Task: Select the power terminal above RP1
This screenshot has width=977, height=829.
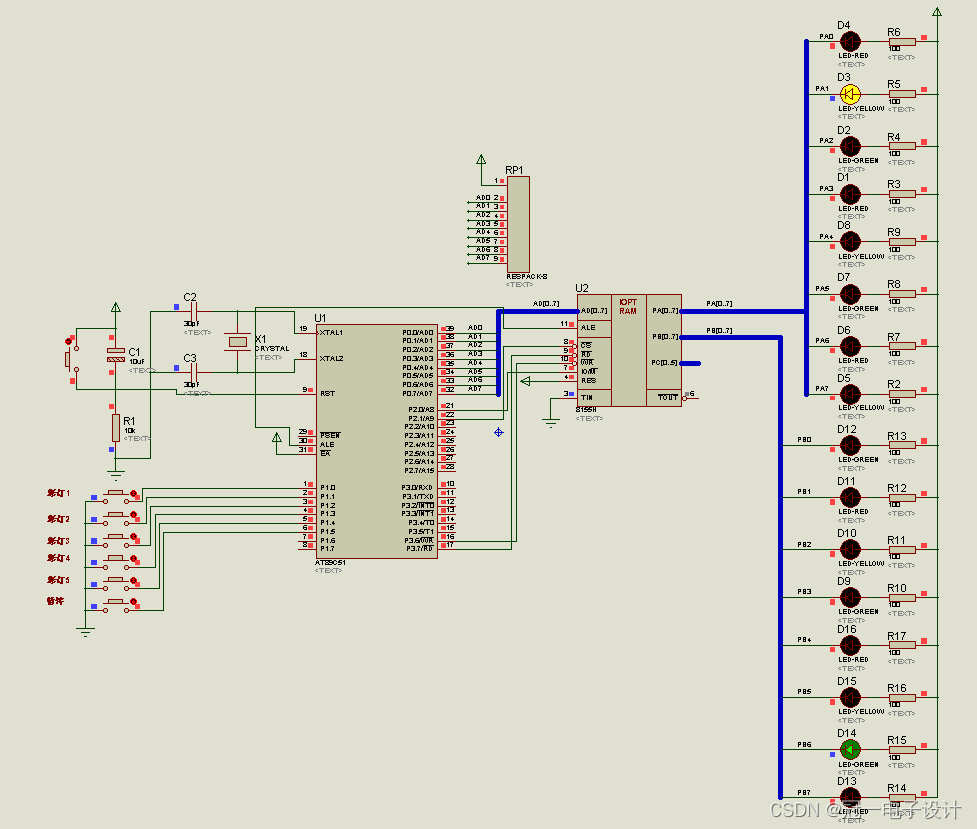Action: [x=481, y=160]
